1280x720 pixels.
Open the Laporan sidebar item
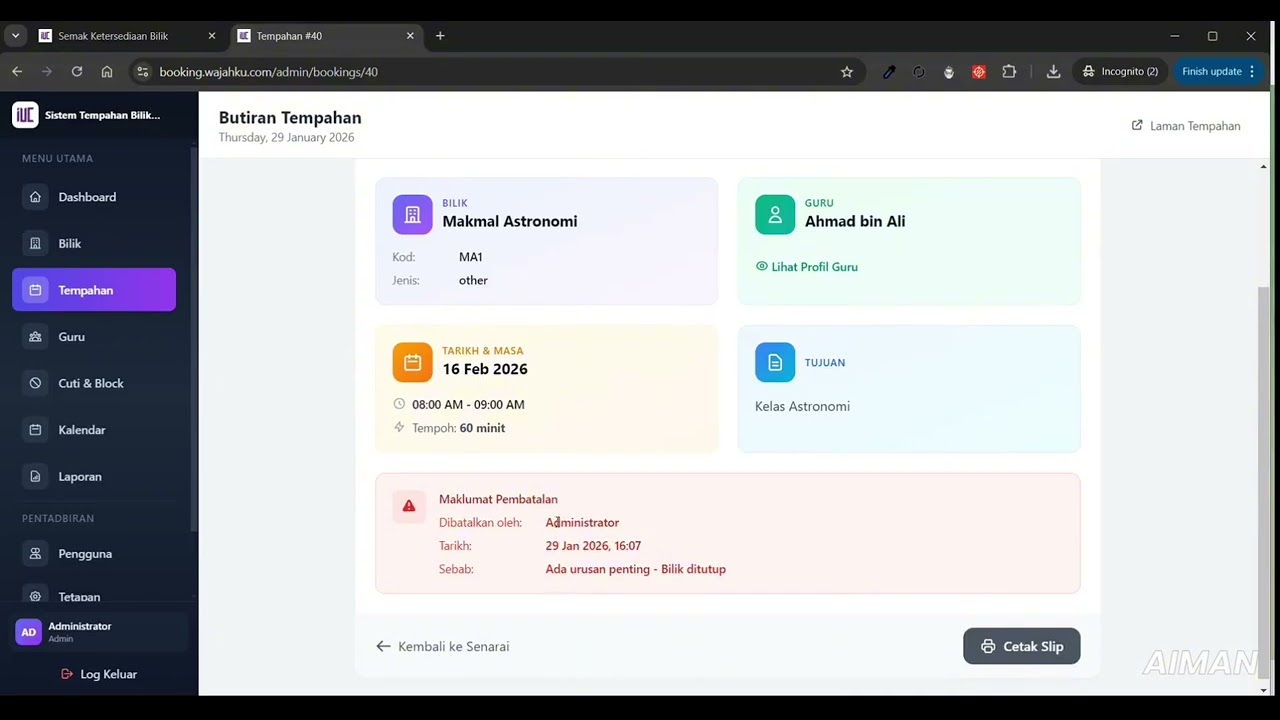coord(94,477)
